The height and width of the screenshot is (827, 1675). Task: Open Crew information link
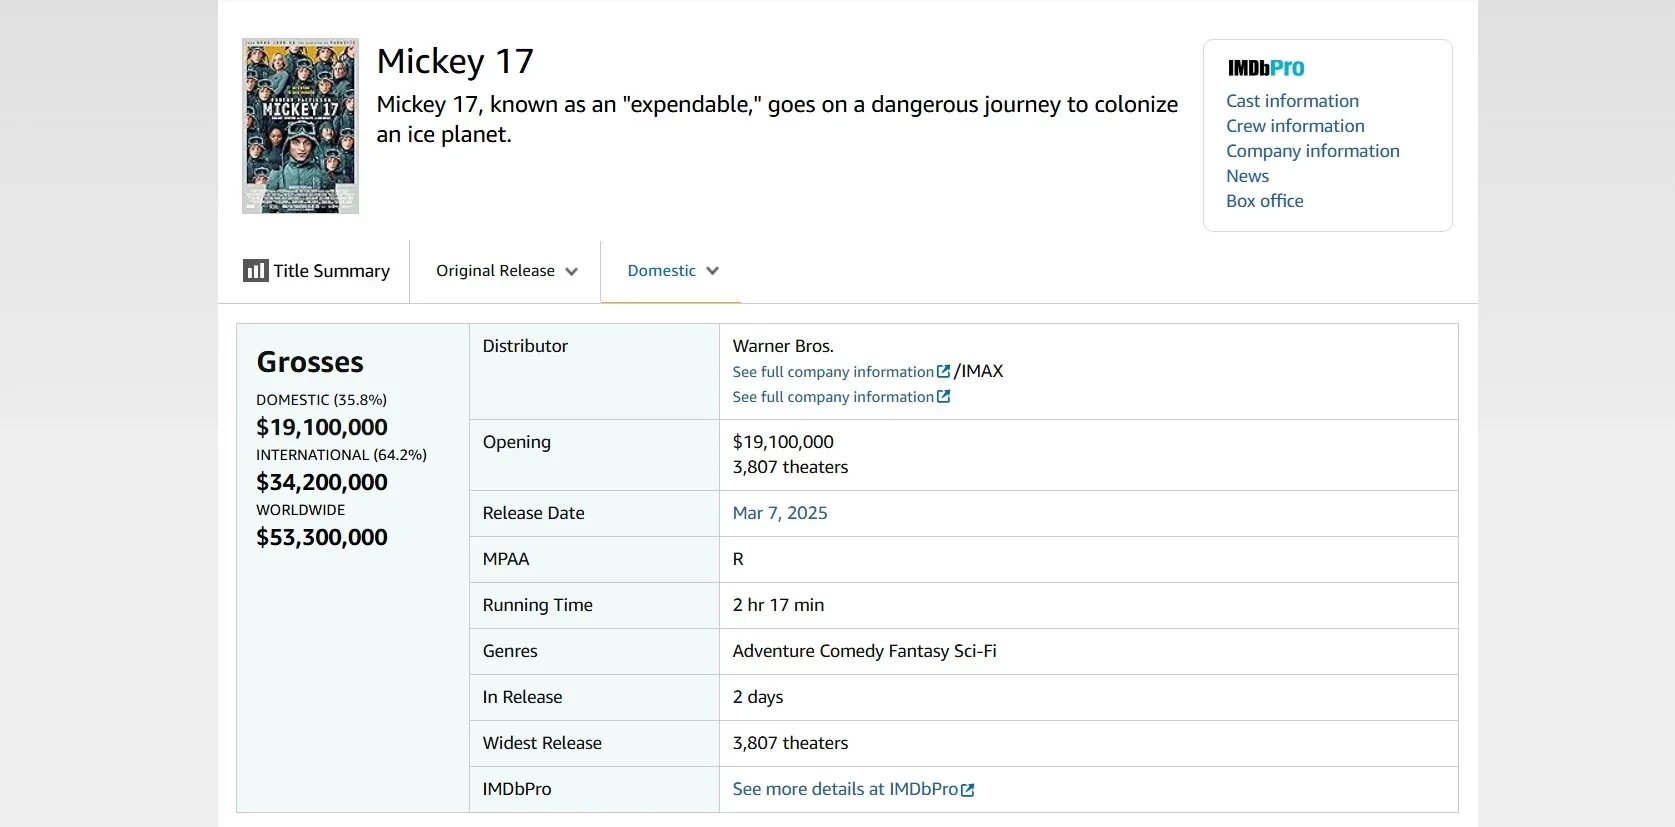[x=1295, y=126]
